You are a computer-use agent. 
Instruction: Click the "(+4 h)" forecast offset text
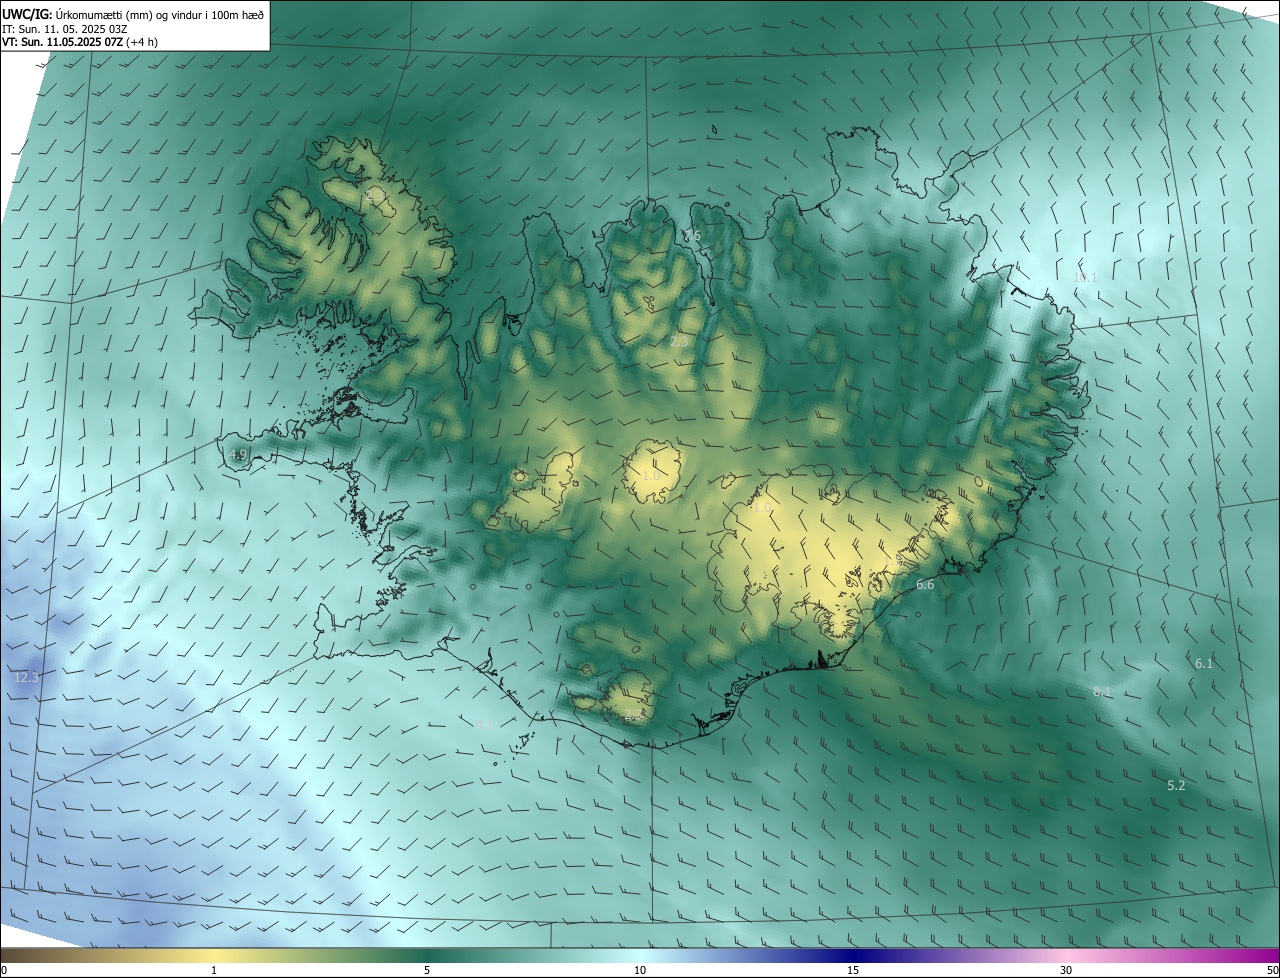(x=142, y=42)
